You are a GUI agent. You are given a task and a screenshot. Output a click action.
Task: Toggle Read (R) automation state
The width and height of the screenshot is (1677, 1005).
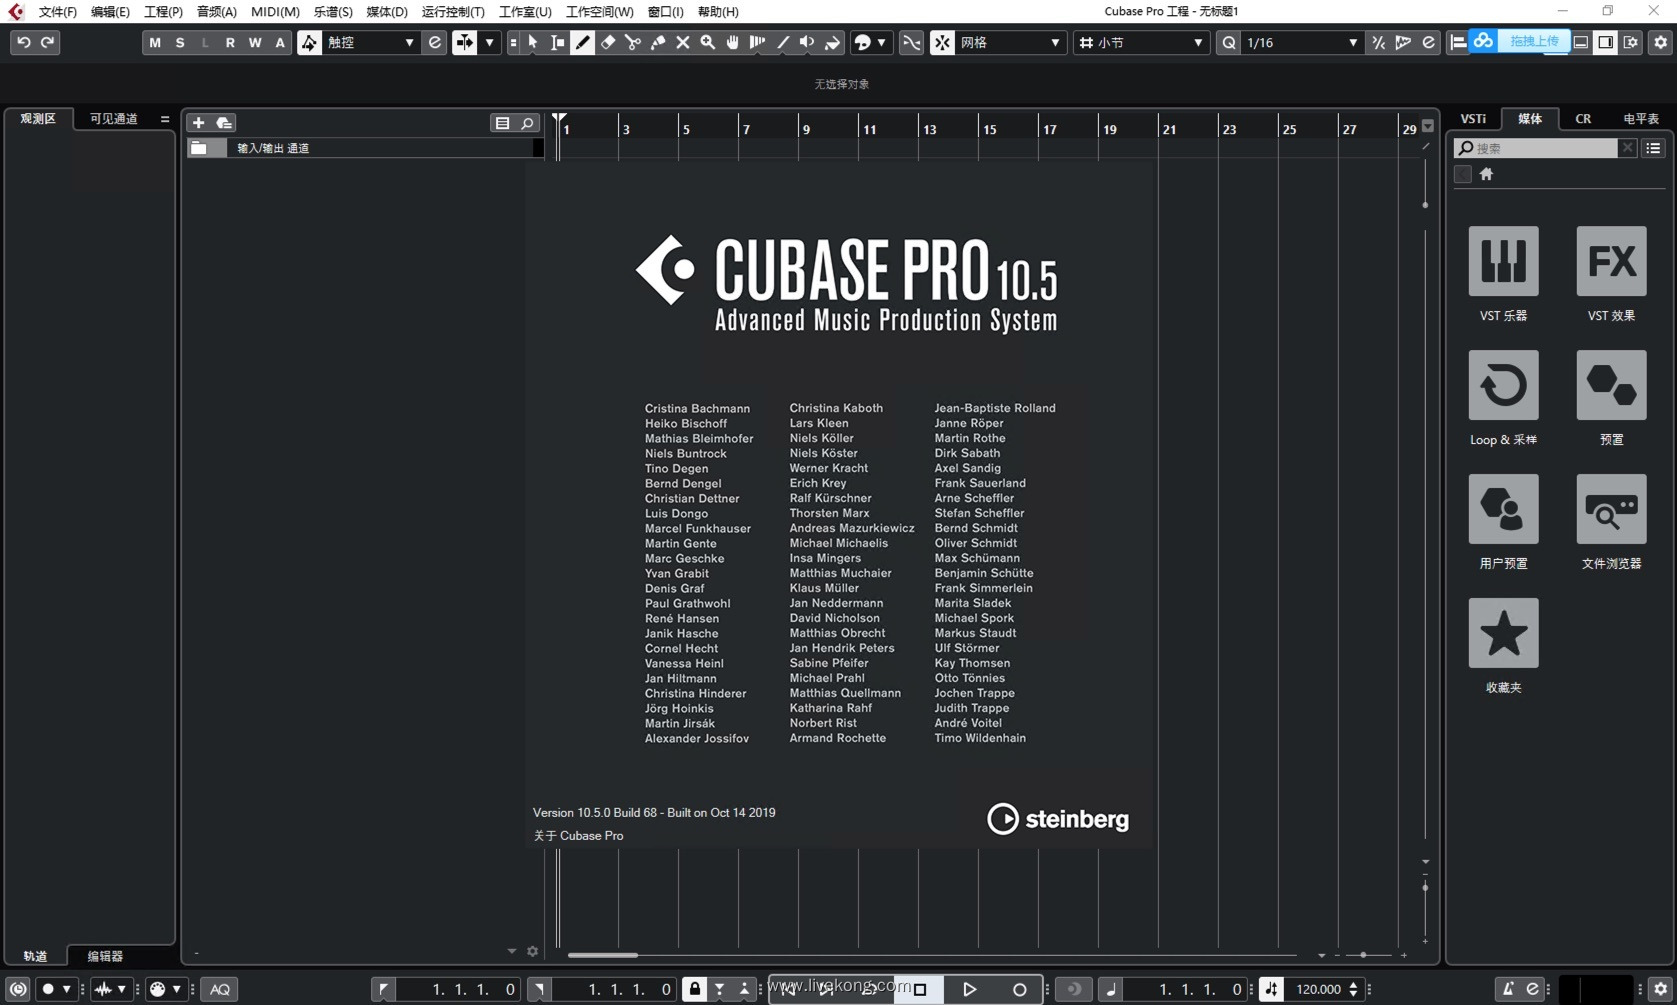click(x=230, y=42)
